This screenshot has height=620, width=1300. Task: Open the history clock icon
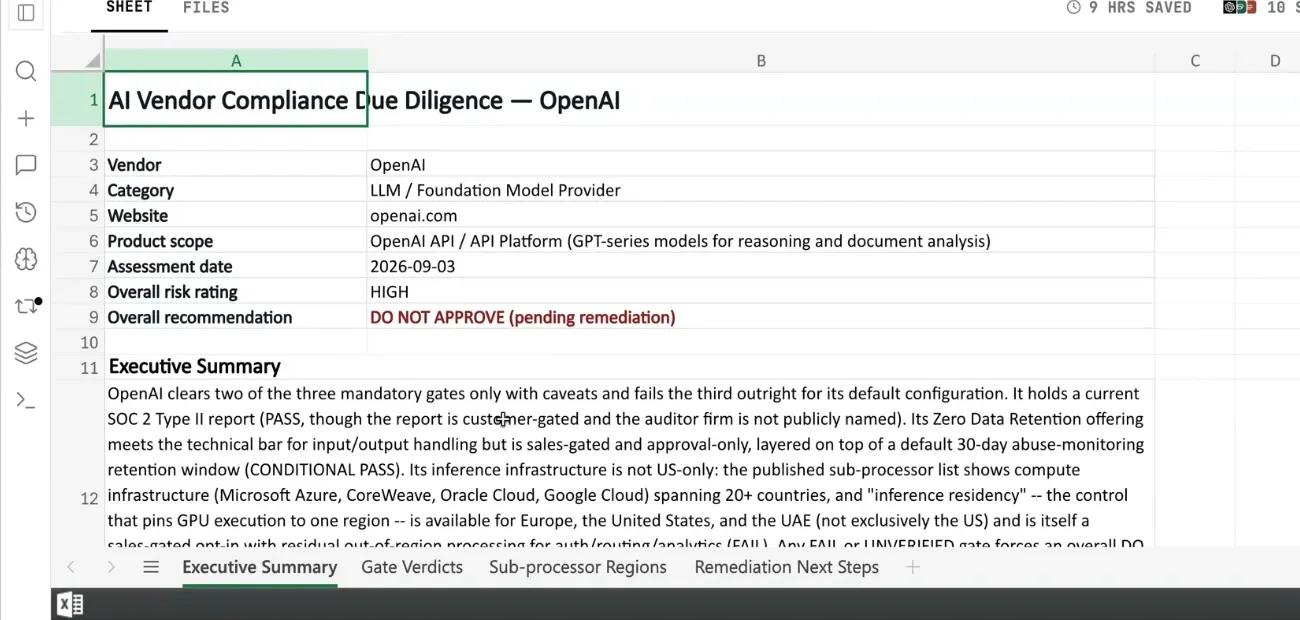click(x=26, y=212)
